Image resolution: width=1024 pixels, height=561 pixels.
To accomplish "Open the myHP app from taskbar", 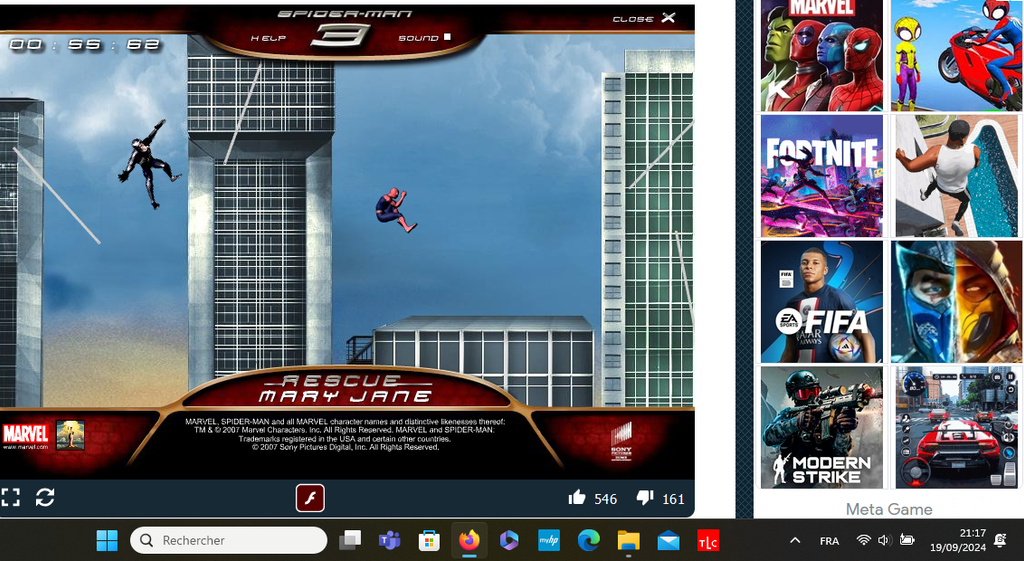I will [x=549, y=540].
